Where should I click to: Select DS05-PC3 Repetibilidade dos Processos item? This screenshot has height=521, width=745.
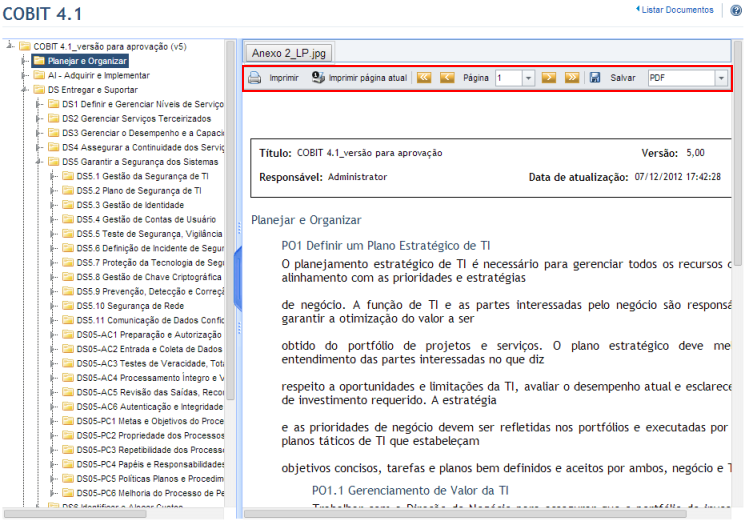[150, 450]
